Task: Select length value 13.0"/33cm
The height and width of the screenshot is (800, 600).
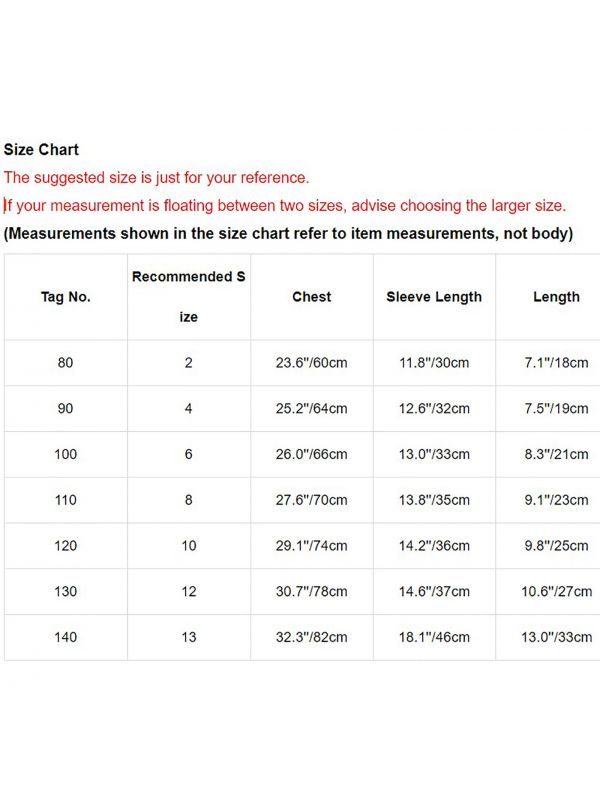Action: 557,637
